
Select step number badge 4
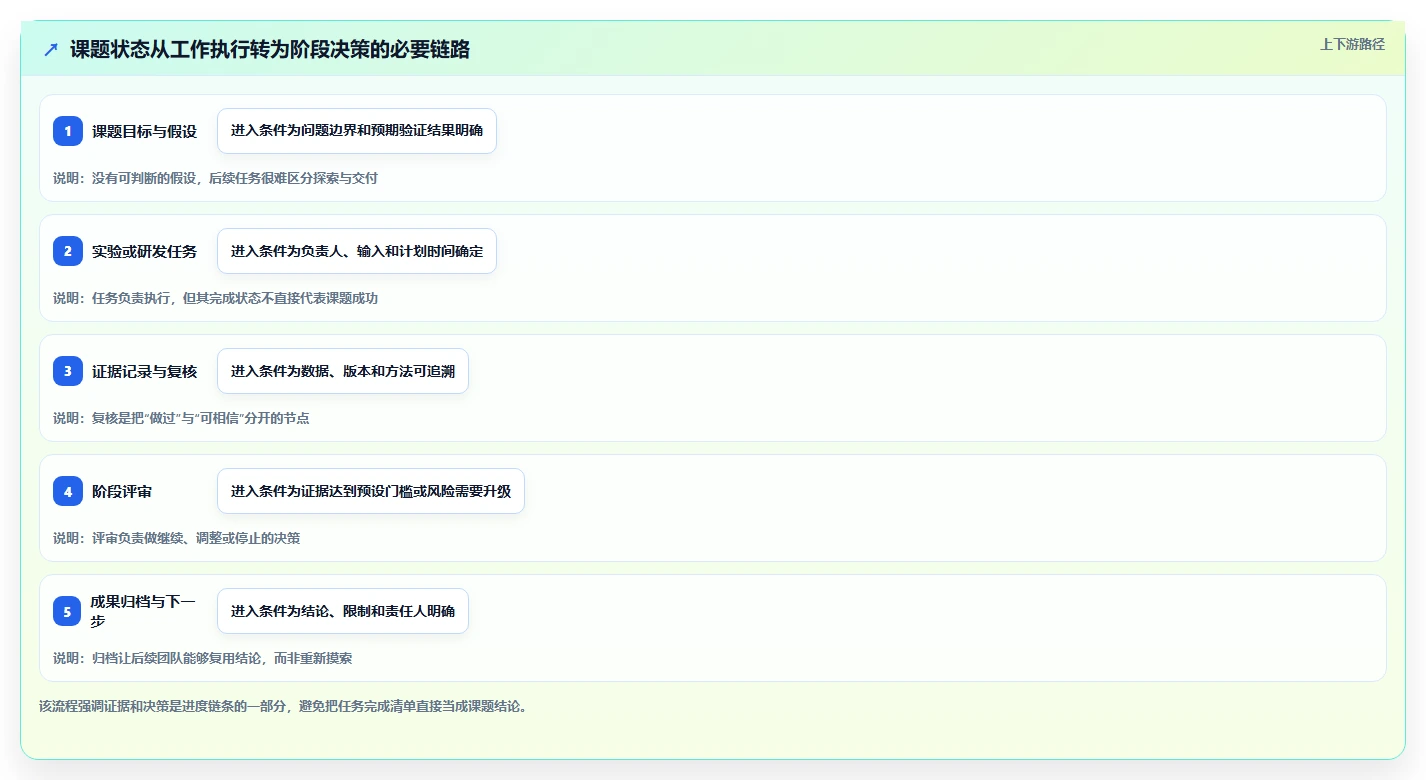(x=68, y=491)
